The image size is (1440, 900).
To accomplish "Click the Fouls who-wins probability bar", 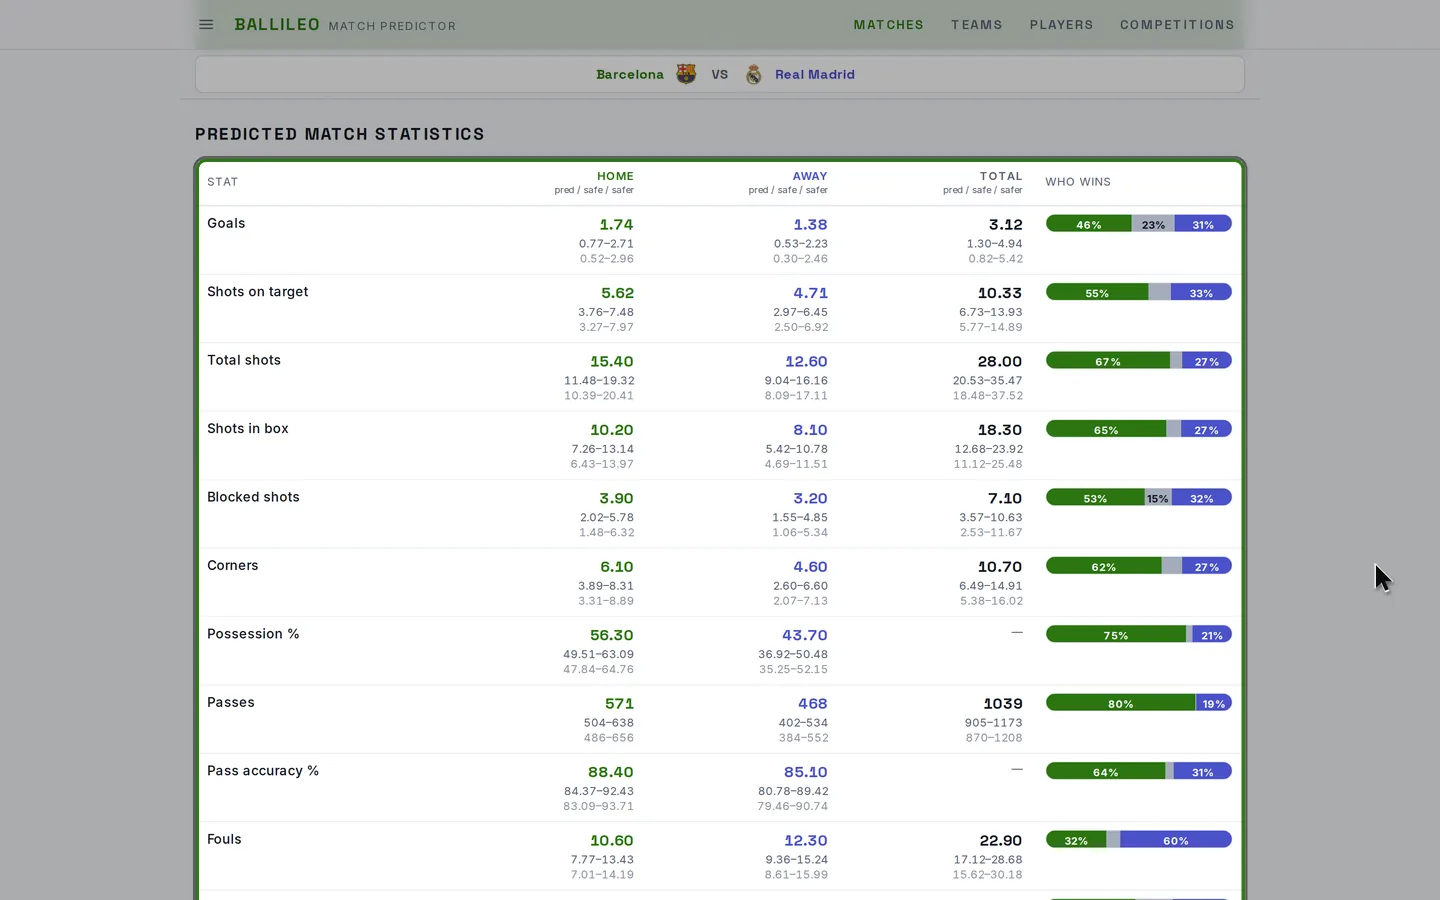I will [x=1138, y=840].
